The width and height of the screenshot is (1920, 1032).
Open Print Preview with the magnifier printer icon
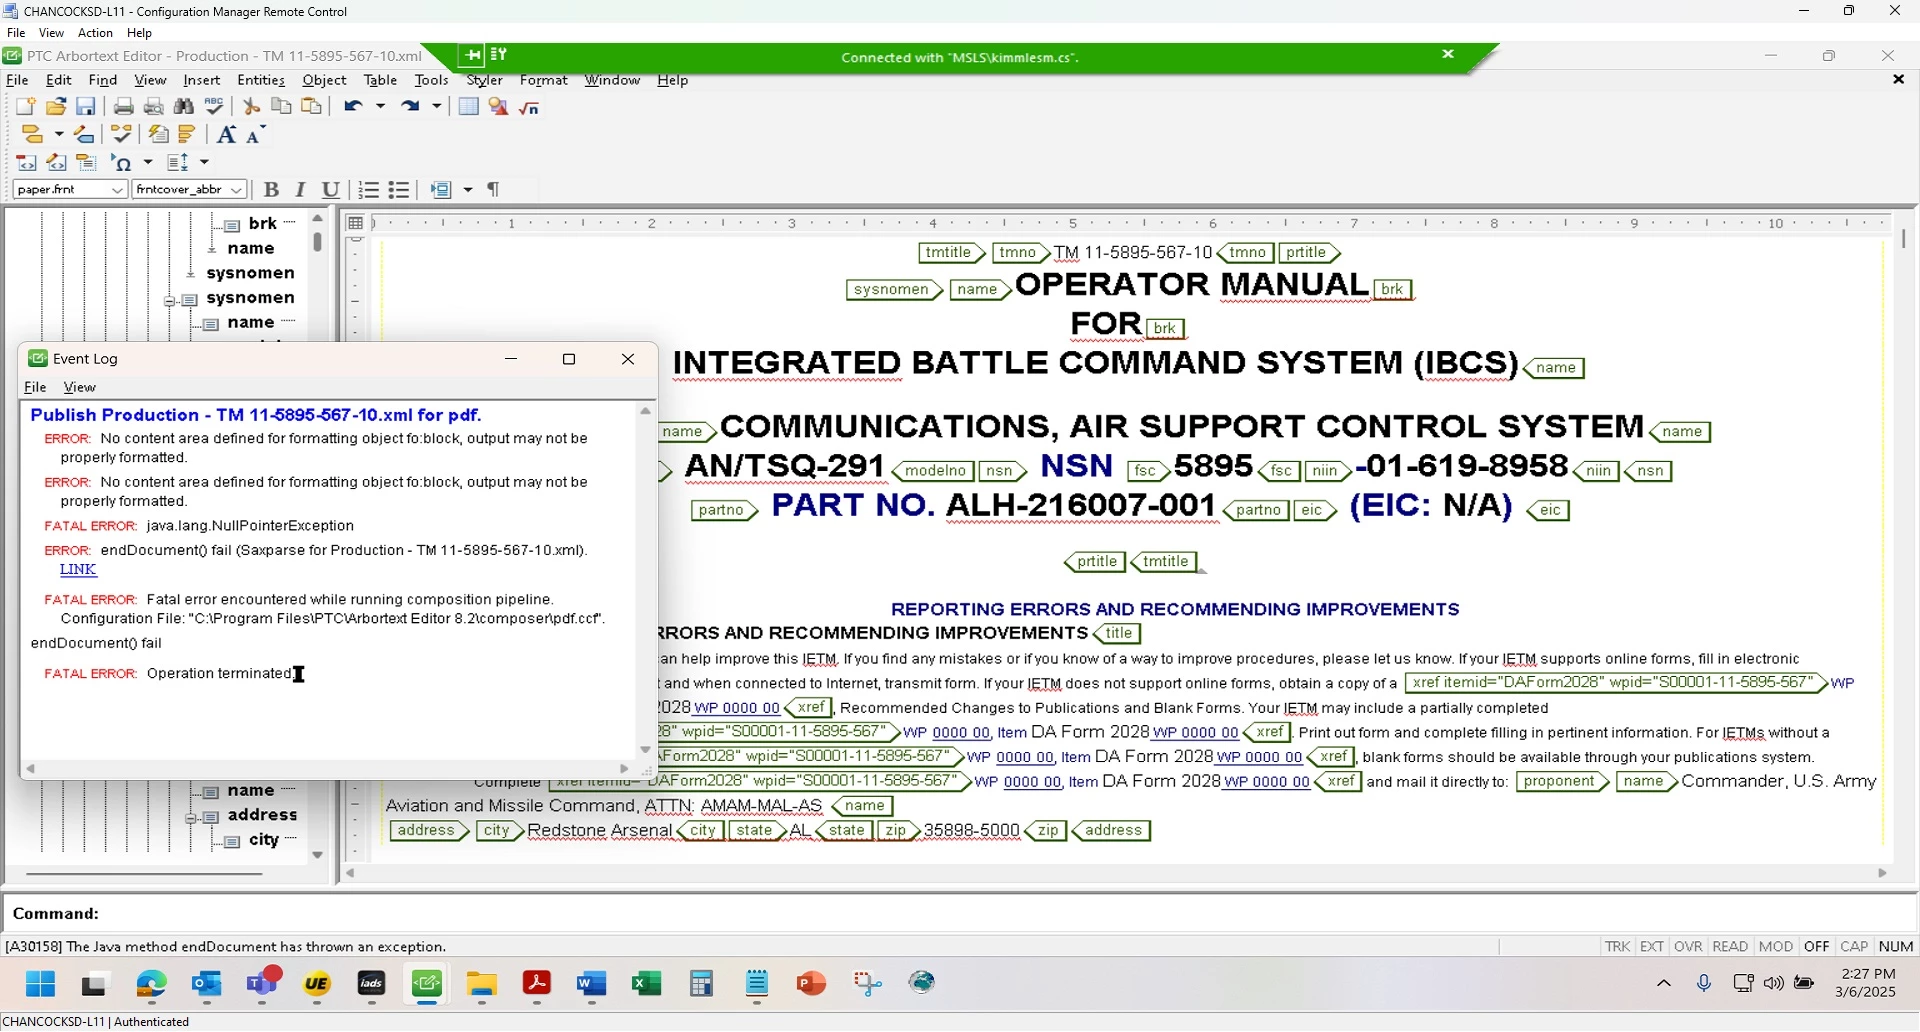point(154,107)
